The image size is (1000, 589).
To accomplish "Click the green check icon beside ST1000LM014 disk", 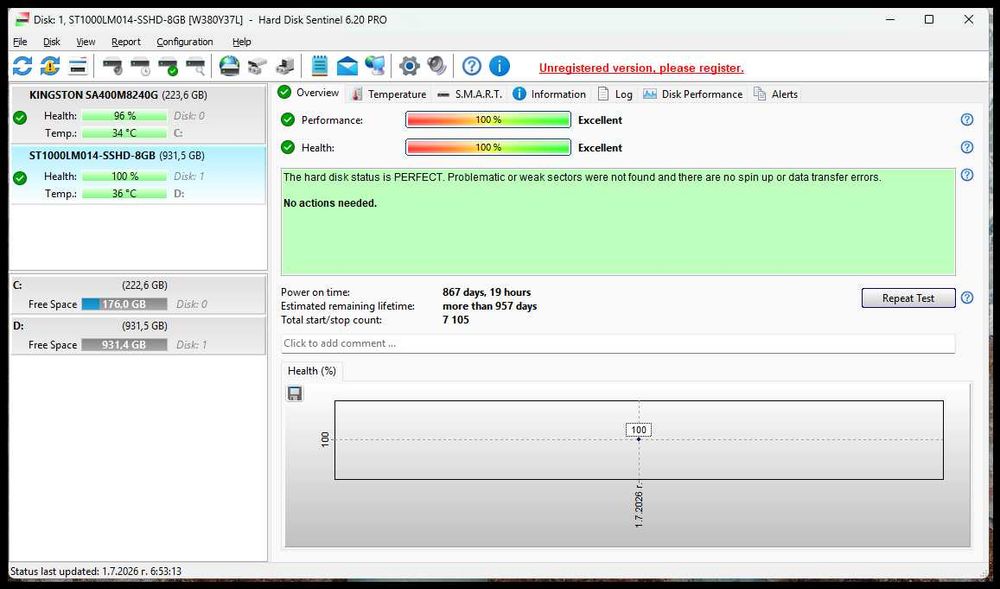I will (x=20, y=178).
